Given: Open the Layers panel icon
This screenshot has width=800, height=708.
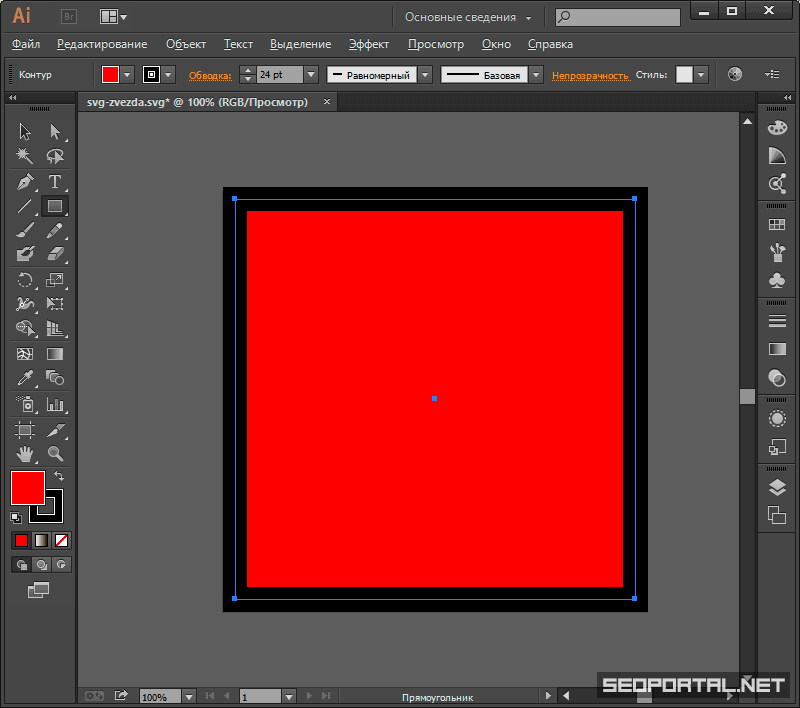Looking at the screenshot, I should tap(777, 487).
